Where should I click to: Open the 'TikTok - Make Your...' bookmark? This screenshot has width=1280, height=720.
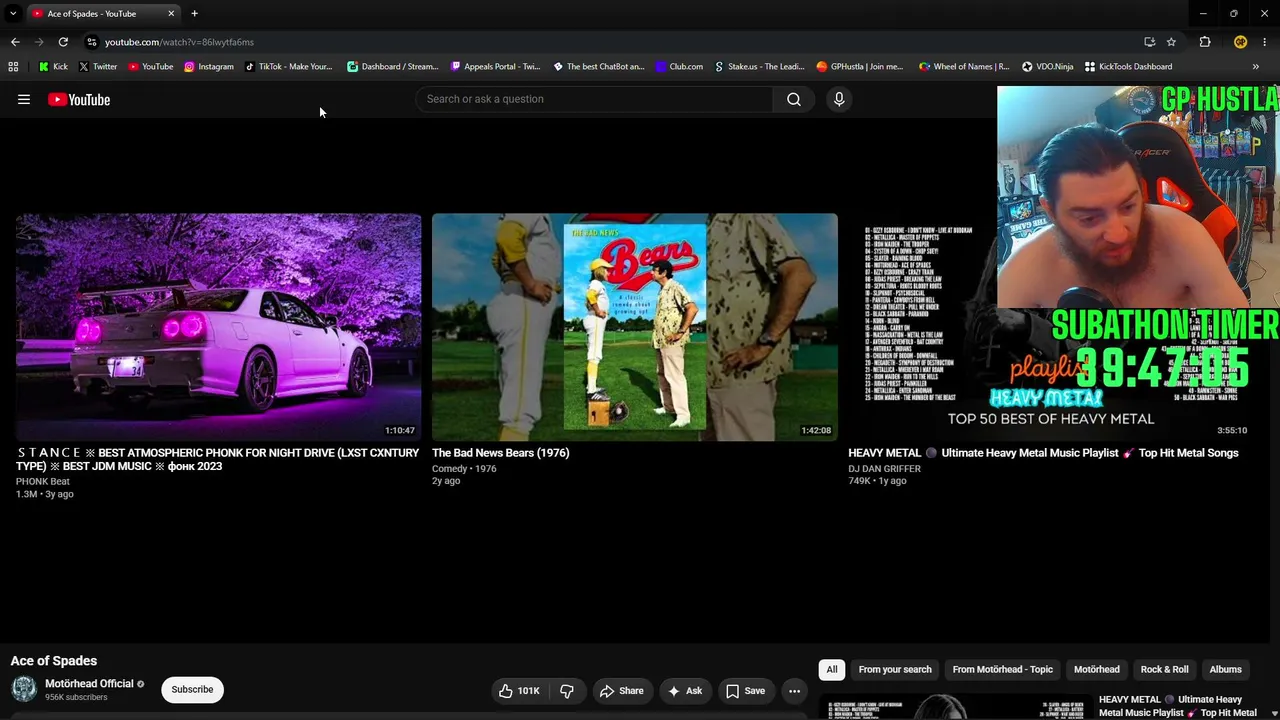point(288,67)
